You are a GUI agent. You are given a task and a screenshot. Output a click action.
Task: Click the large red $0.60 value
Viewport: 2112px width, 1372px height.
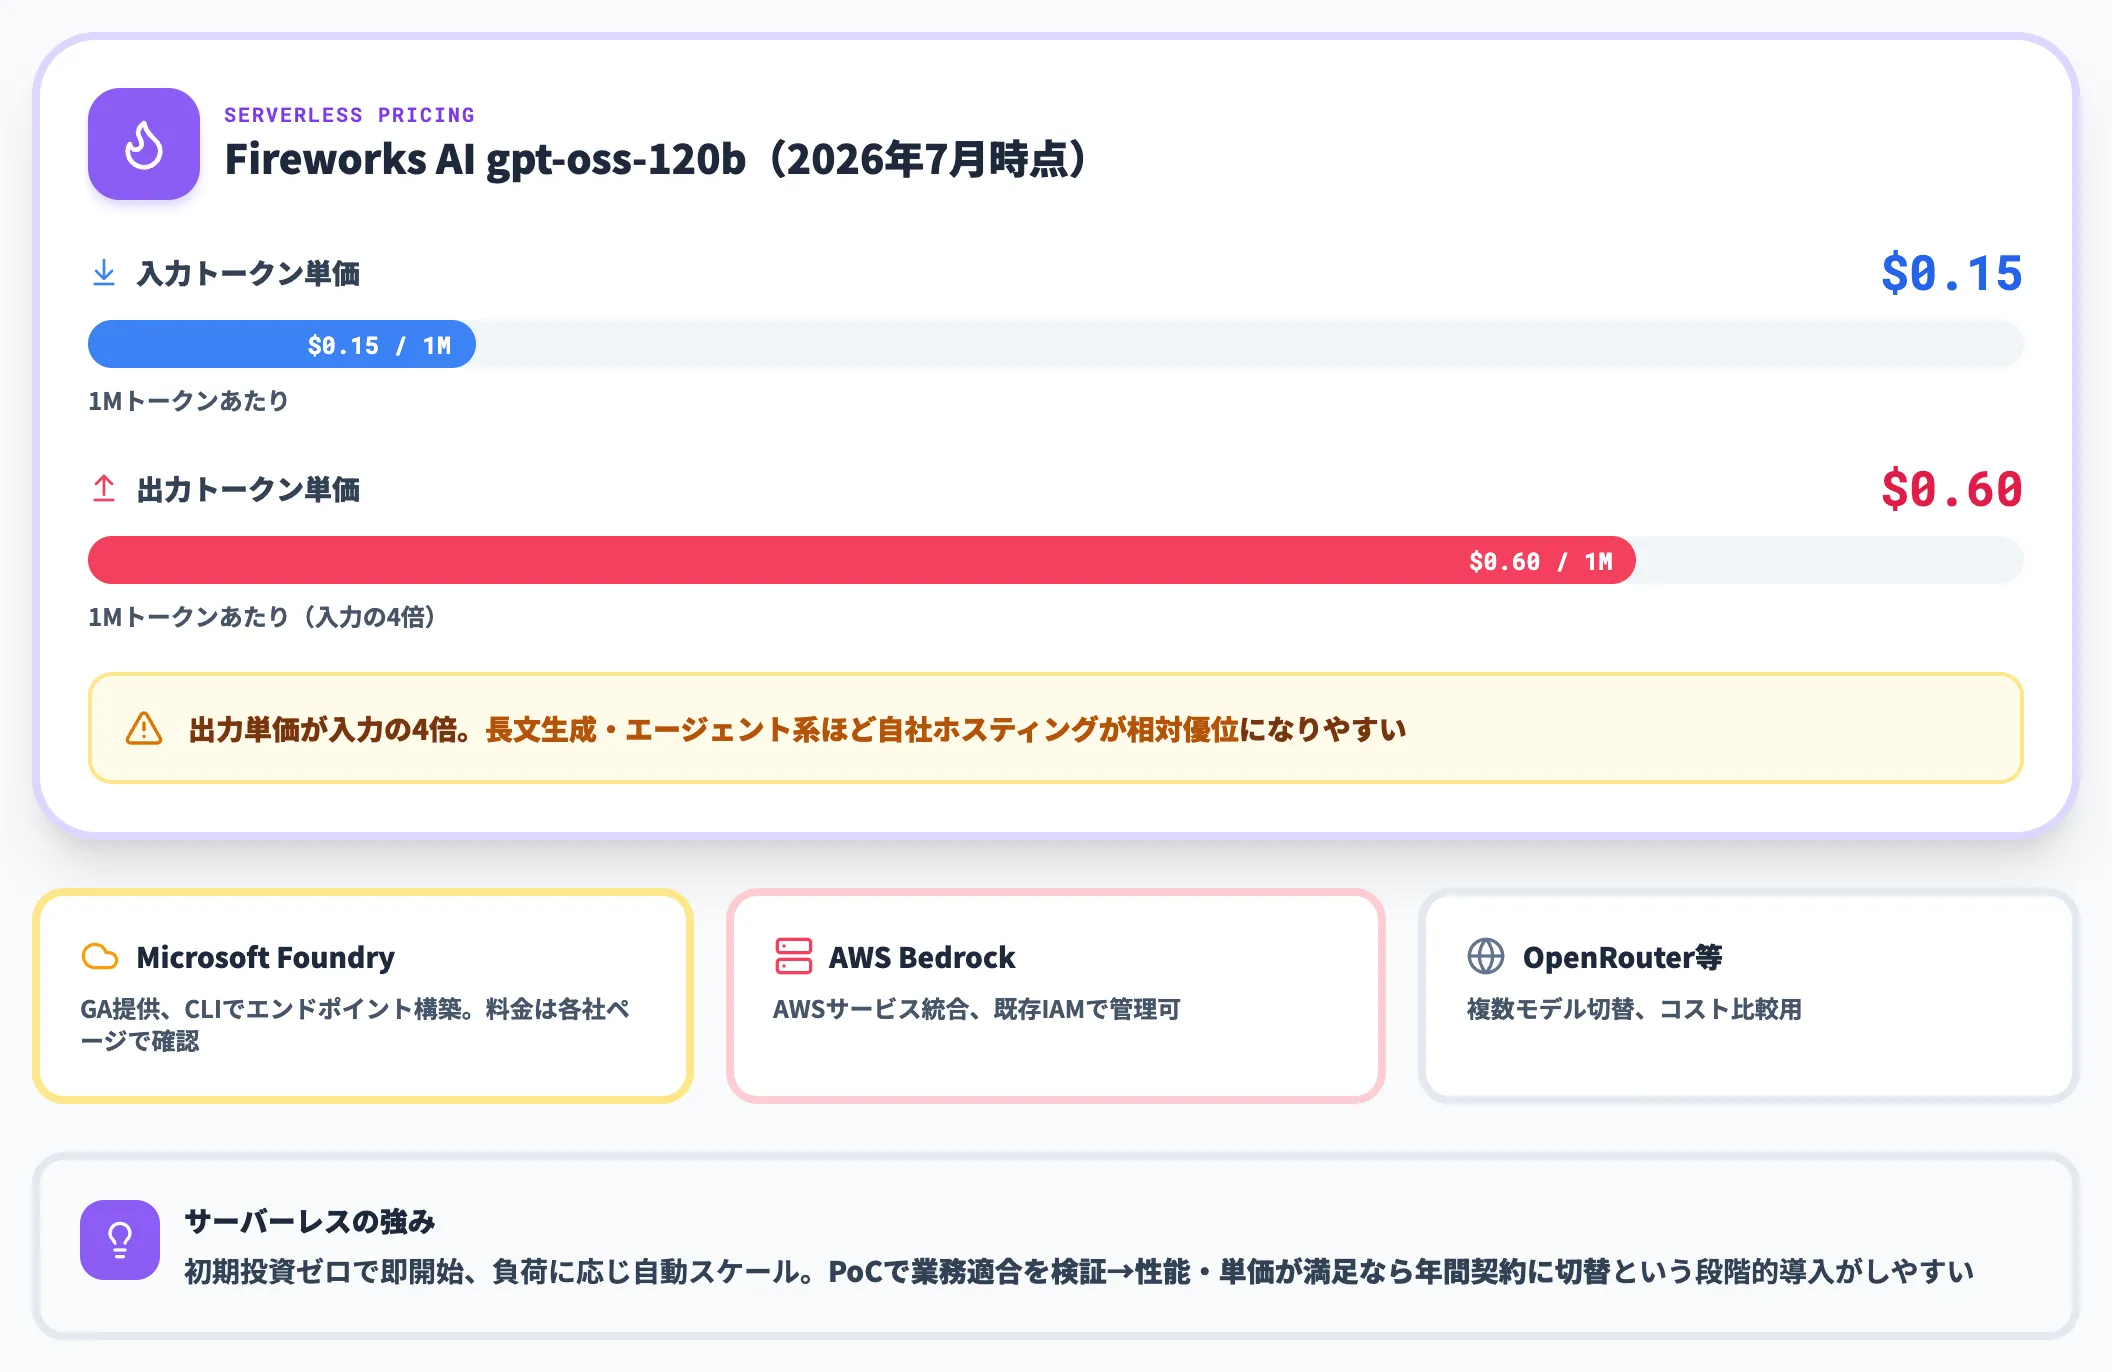tap(1952, 489)
